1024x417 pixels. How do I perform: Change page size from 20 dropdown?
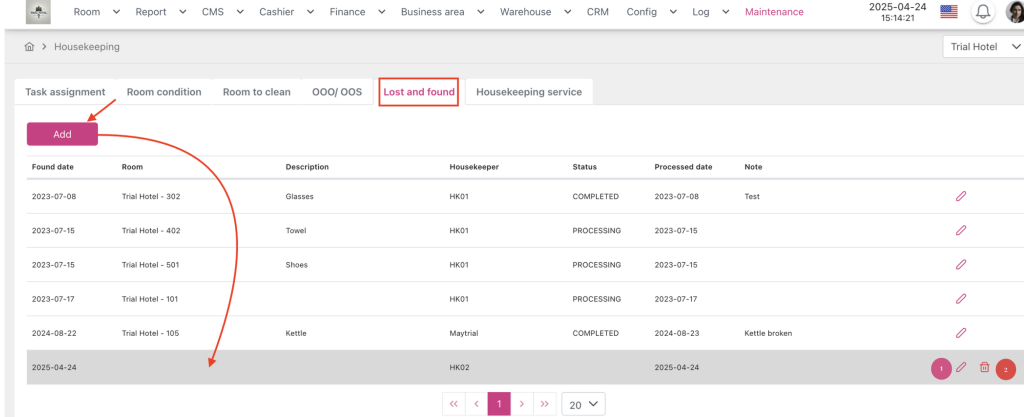582,404
